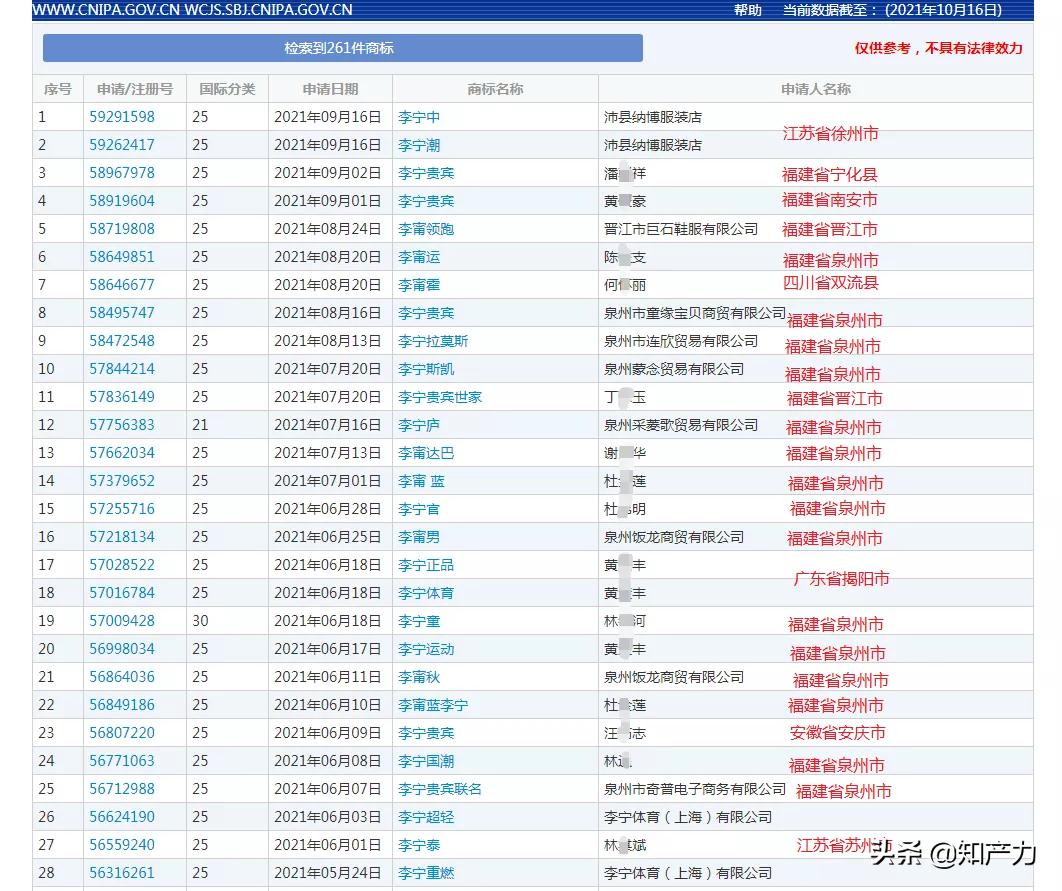Open trademark name 李宁体育 link
Viewport: 1062px width, 891px height.
[x=424, y=593]
